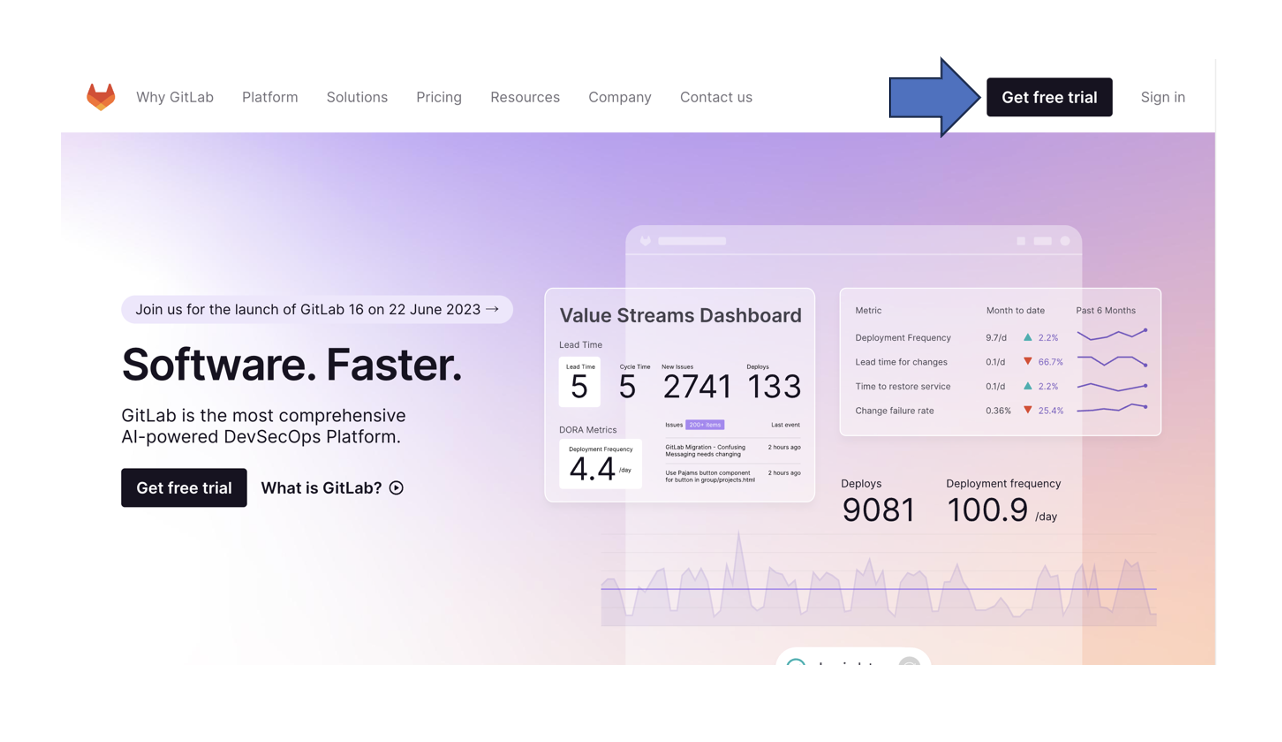
Task: Open the Platform dropdown menu
Action: (270, 97)
